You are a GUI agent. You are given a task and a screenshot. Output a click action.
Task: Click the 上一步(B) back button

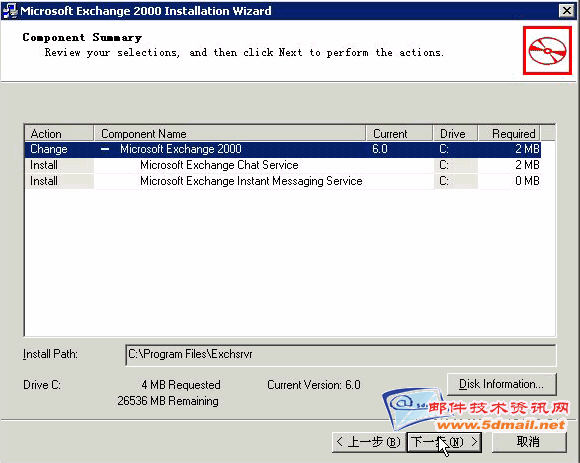coord(369,442)
